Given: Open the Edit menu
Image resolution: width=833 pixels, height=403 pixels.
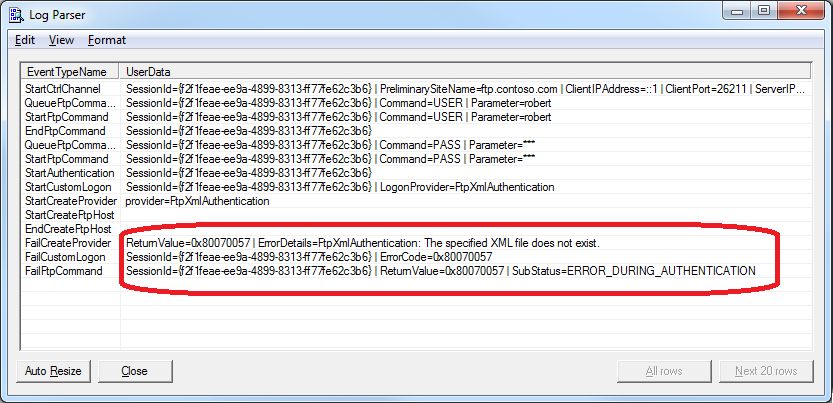Looking at the screenshot, I should [25, 40].
